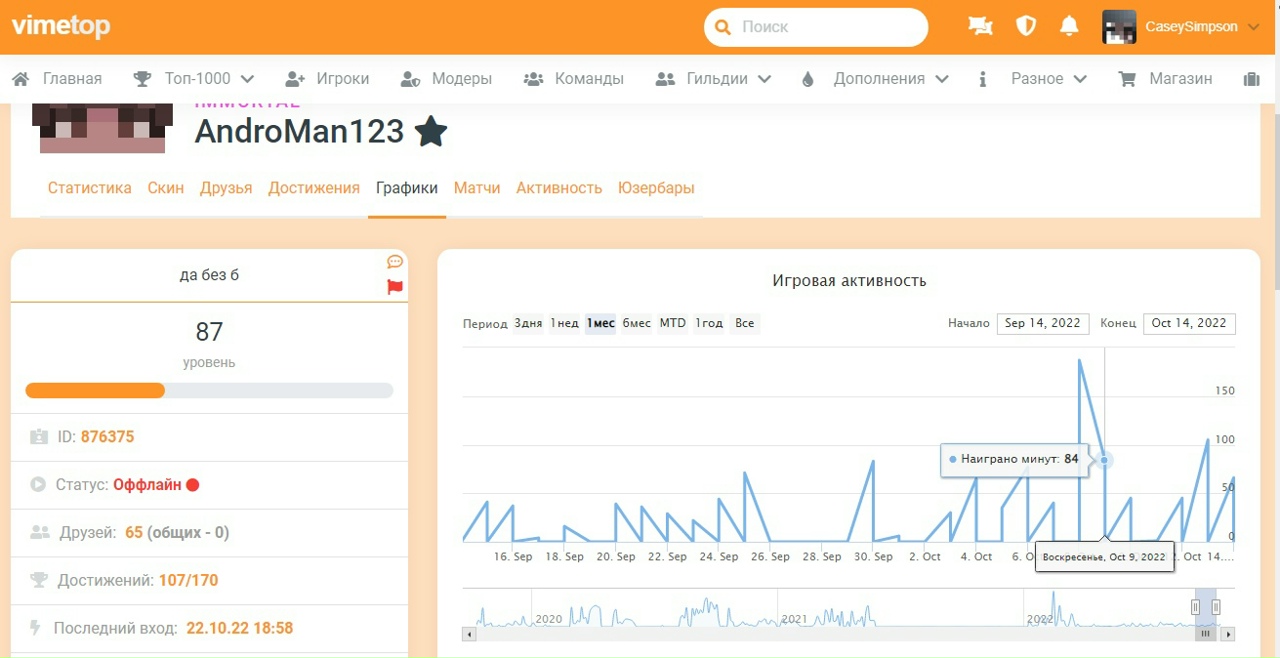The image size is (1280, 658).
Task: Switch to the Статистика tab
Action: [x=89, y=188]
